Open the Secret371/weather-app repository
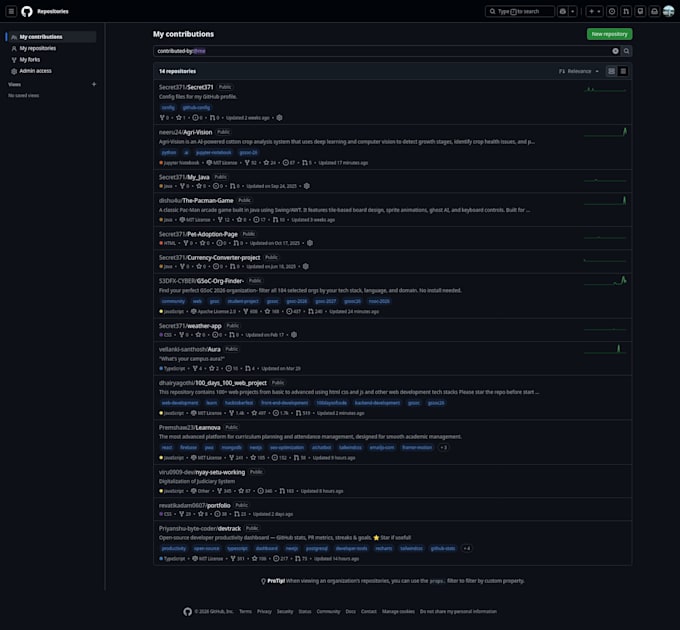680x630 pixels. tap(190, 326)
